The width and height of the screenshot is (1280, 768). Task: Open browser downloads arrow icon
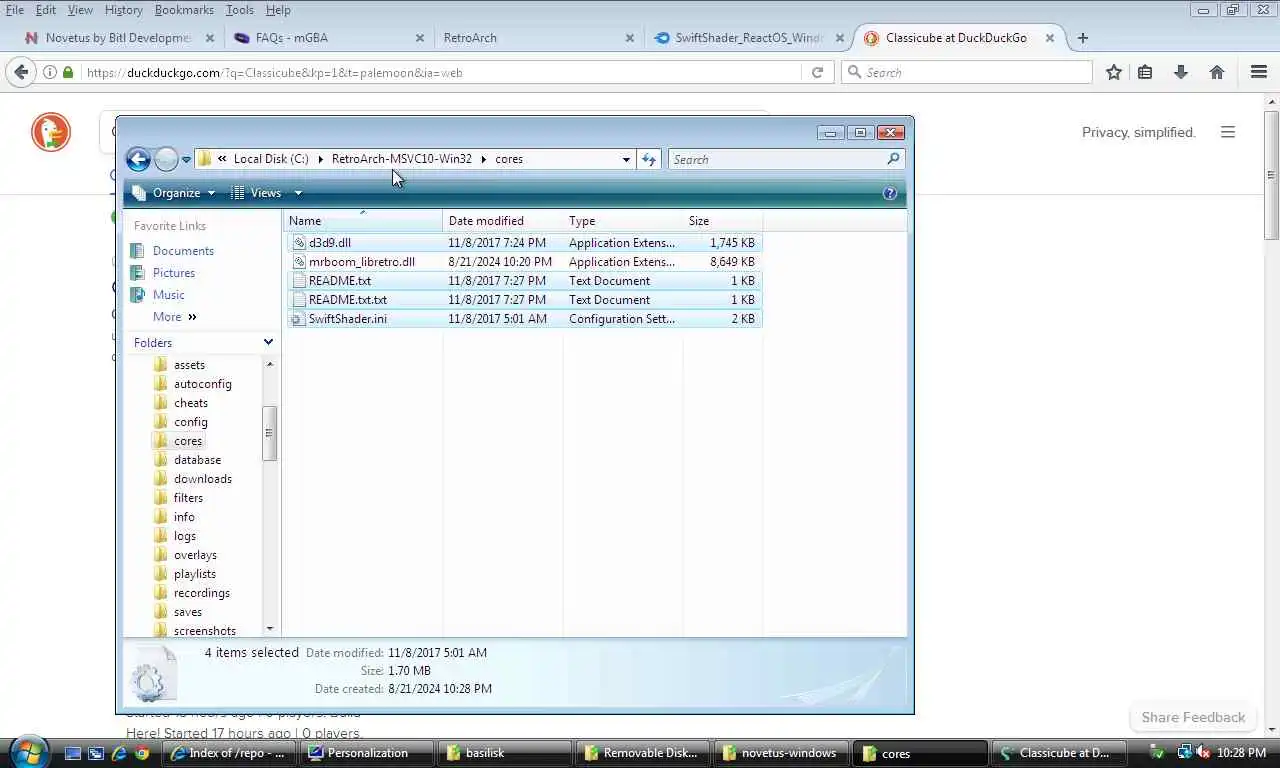click(1181, 72)
